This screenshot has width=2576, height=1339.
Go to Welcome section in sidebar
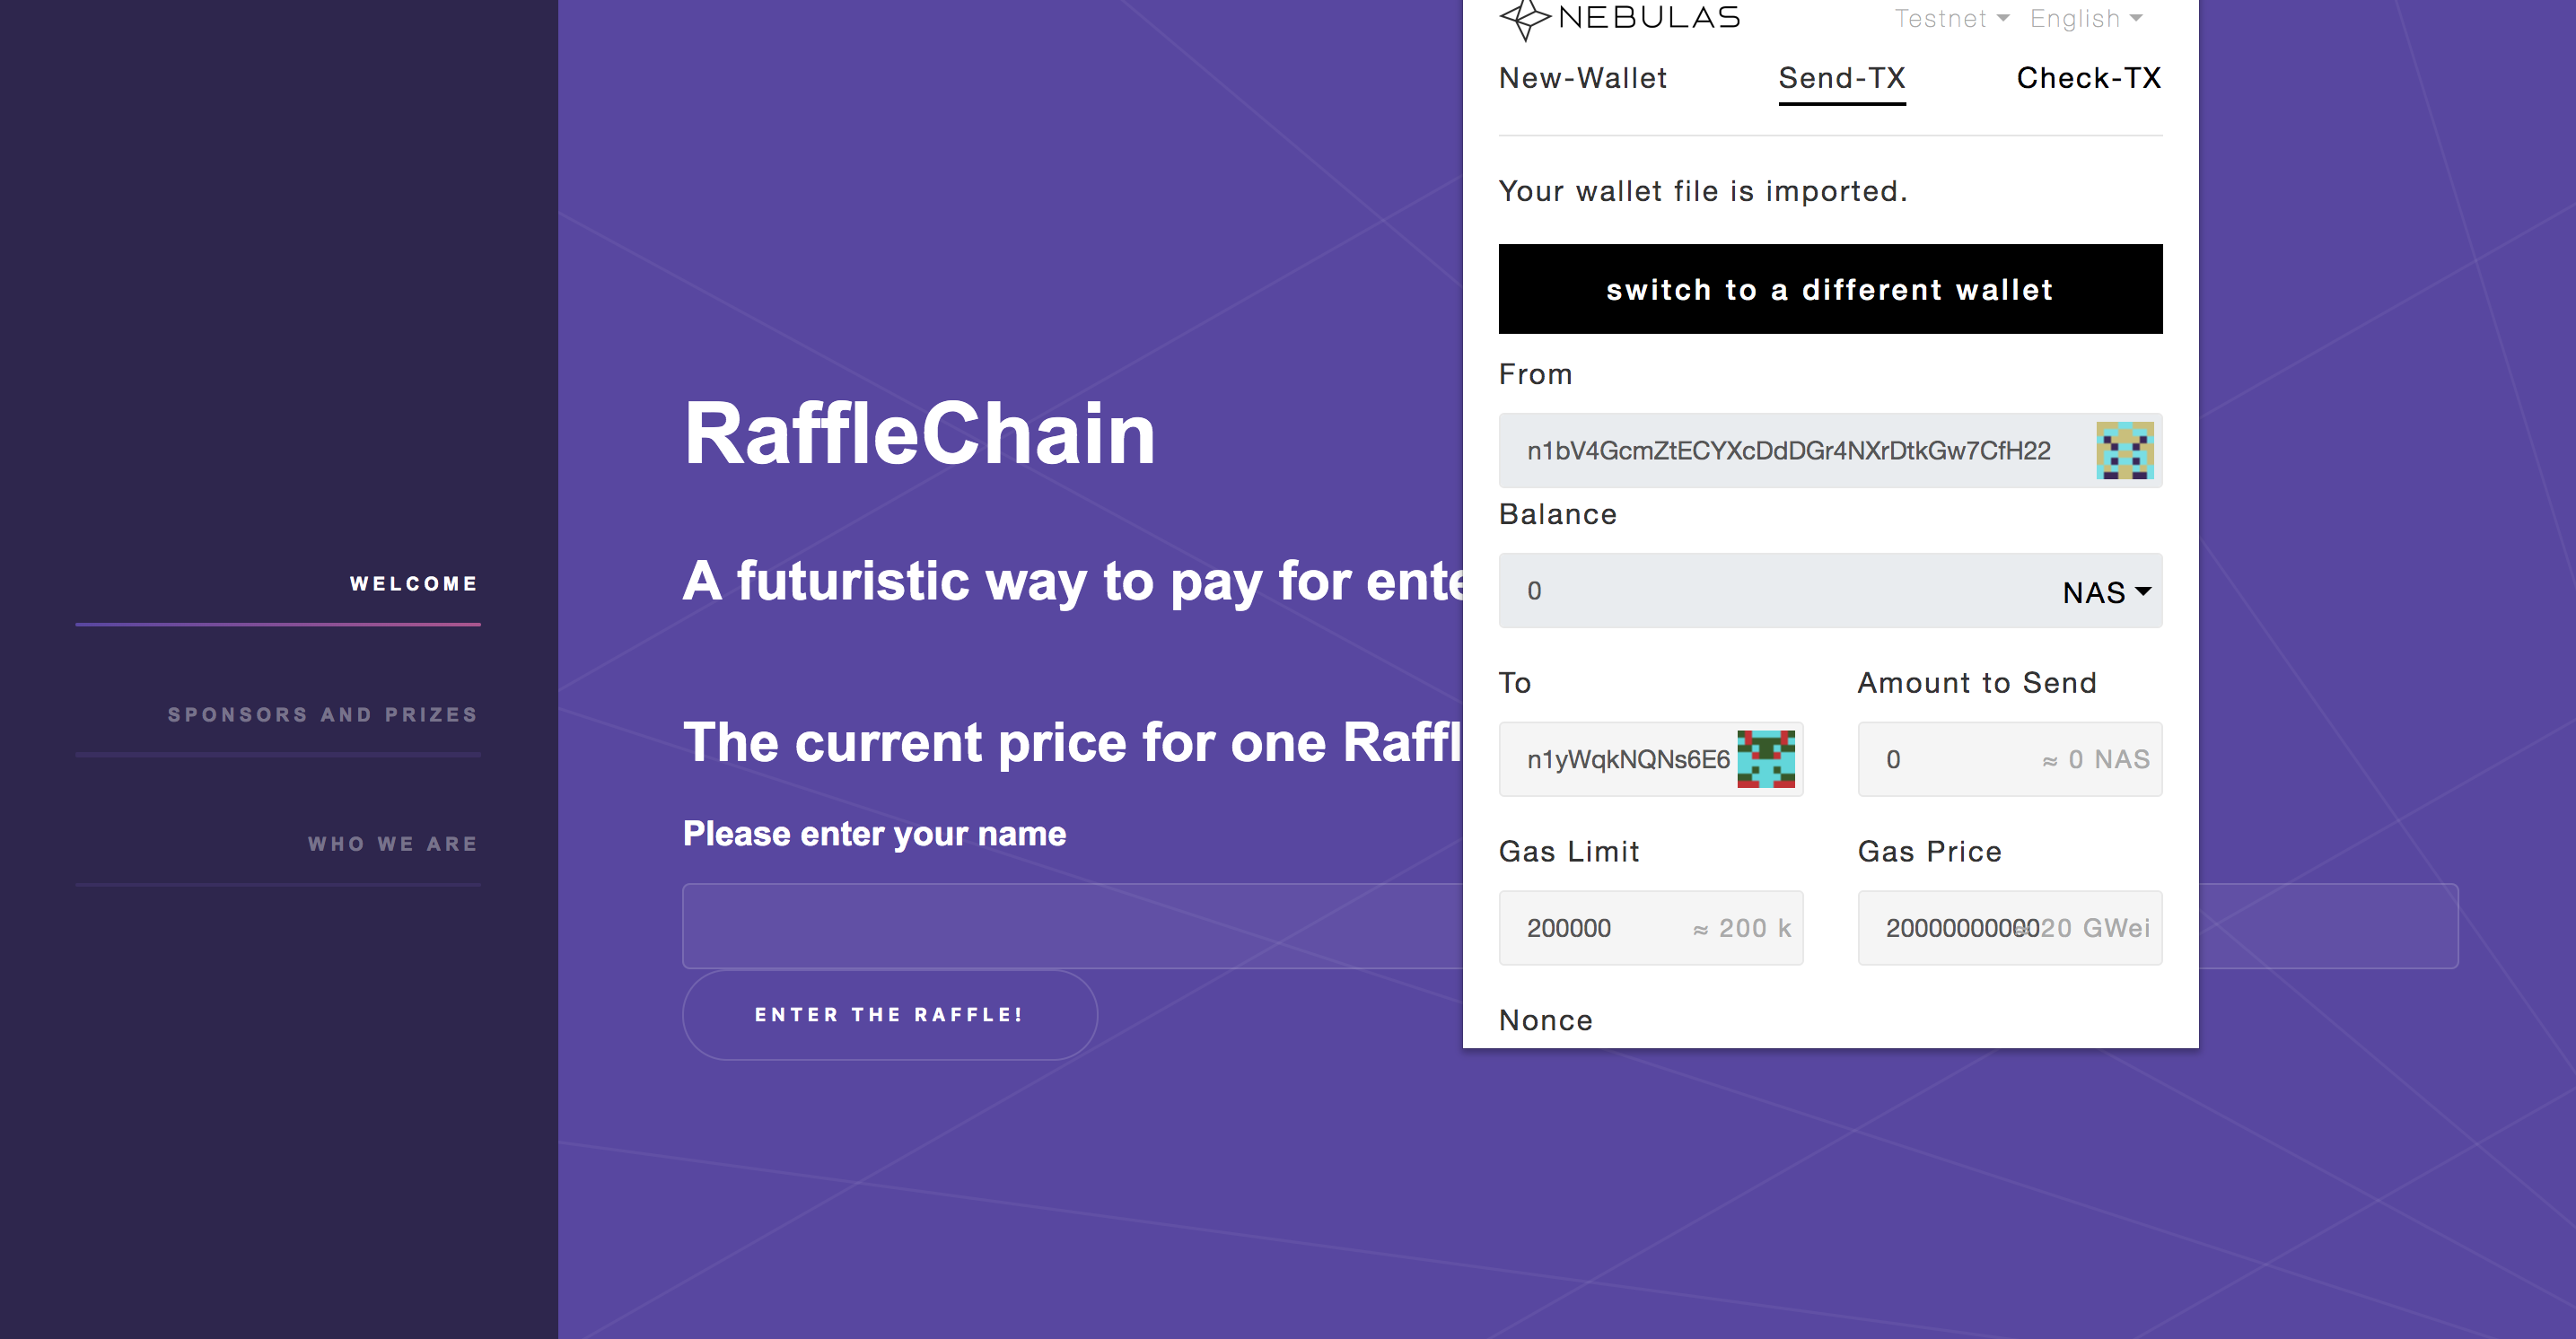point(413,584)
